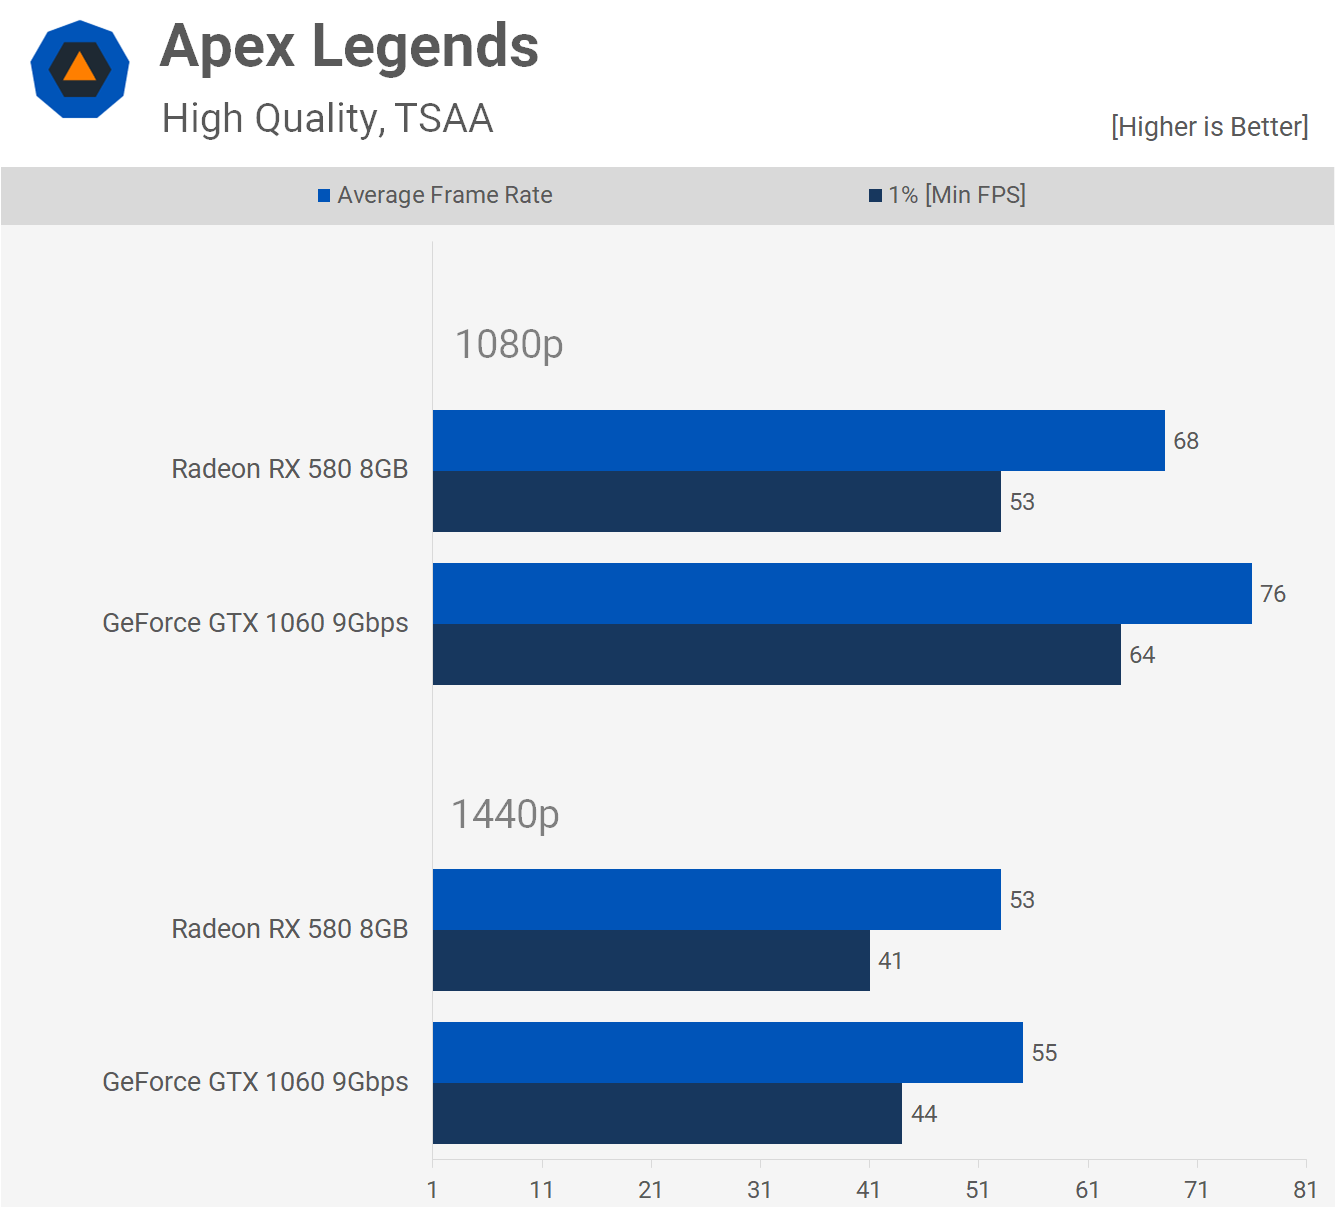Click the 1080p Radeon RX 580 8GB label

(x=289, y=469)
